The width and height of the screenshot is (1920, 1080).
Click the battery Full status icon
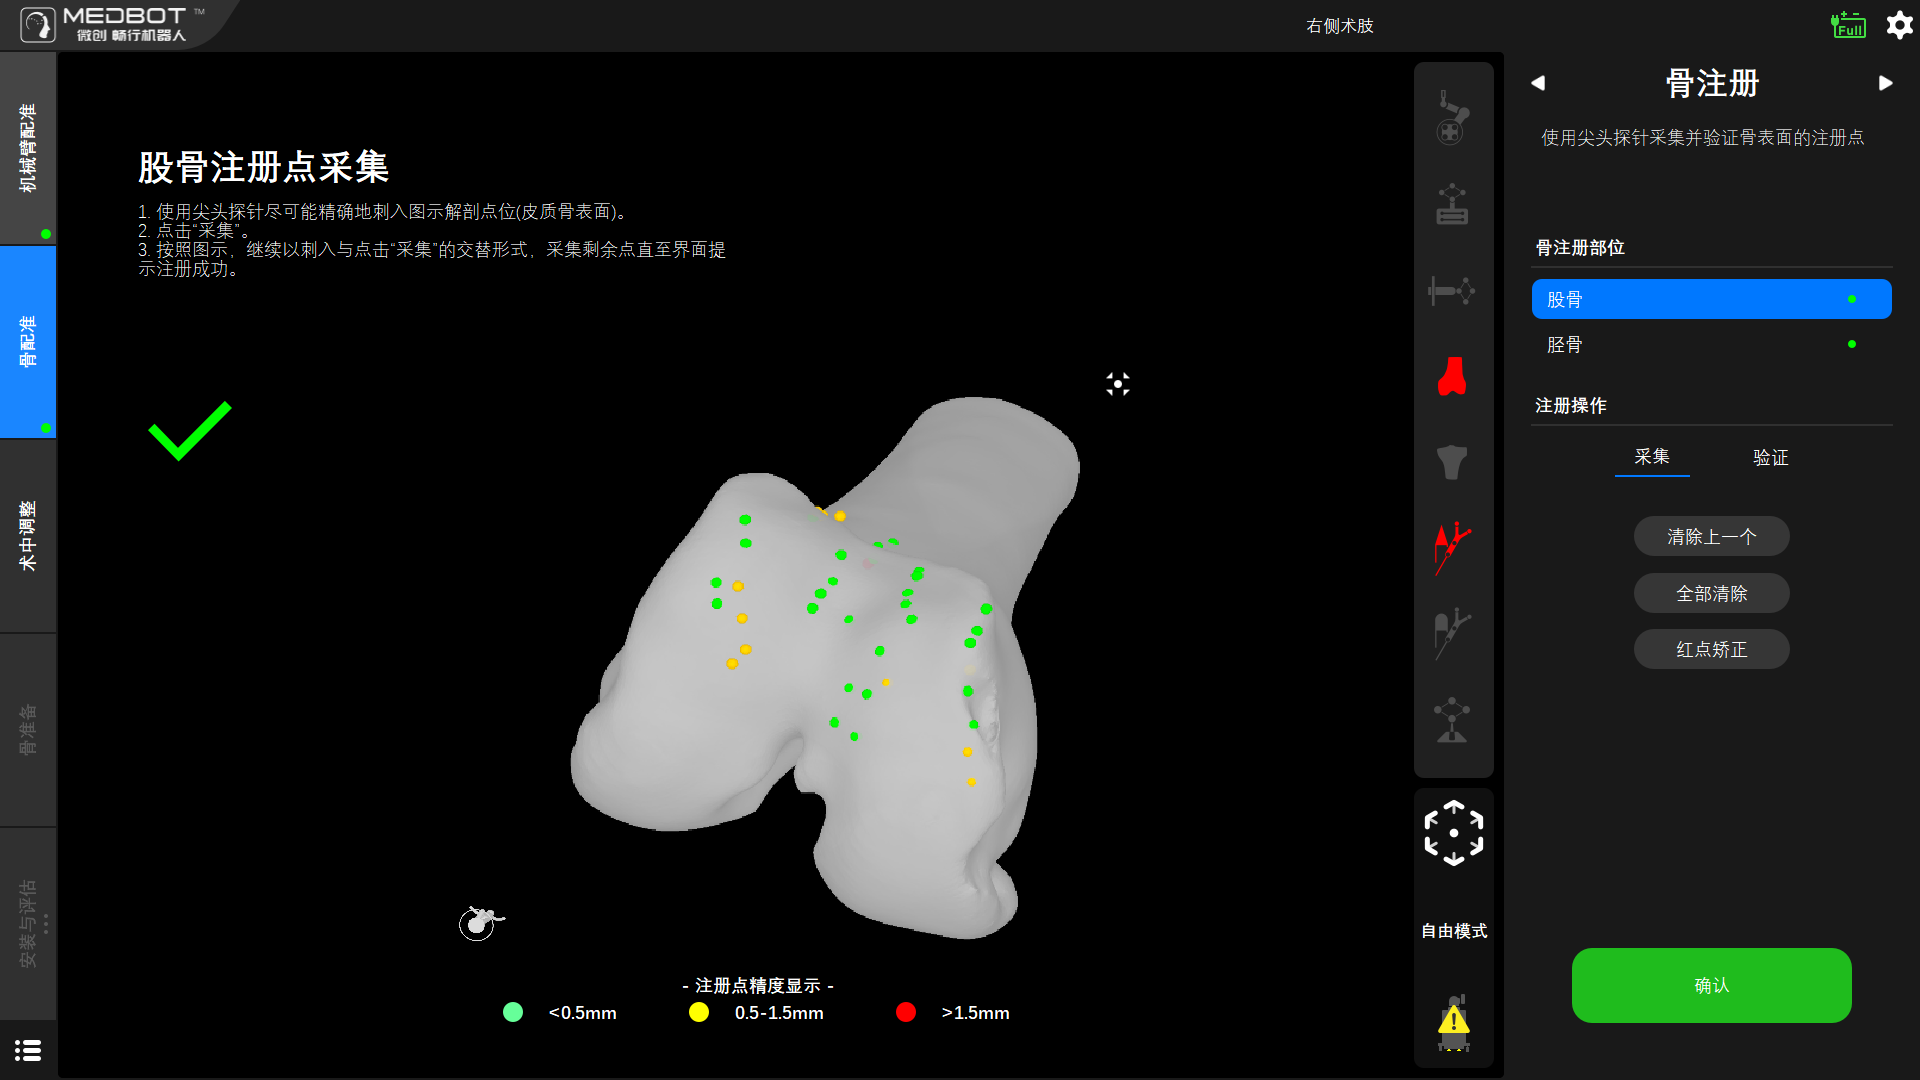point(1848,25)
